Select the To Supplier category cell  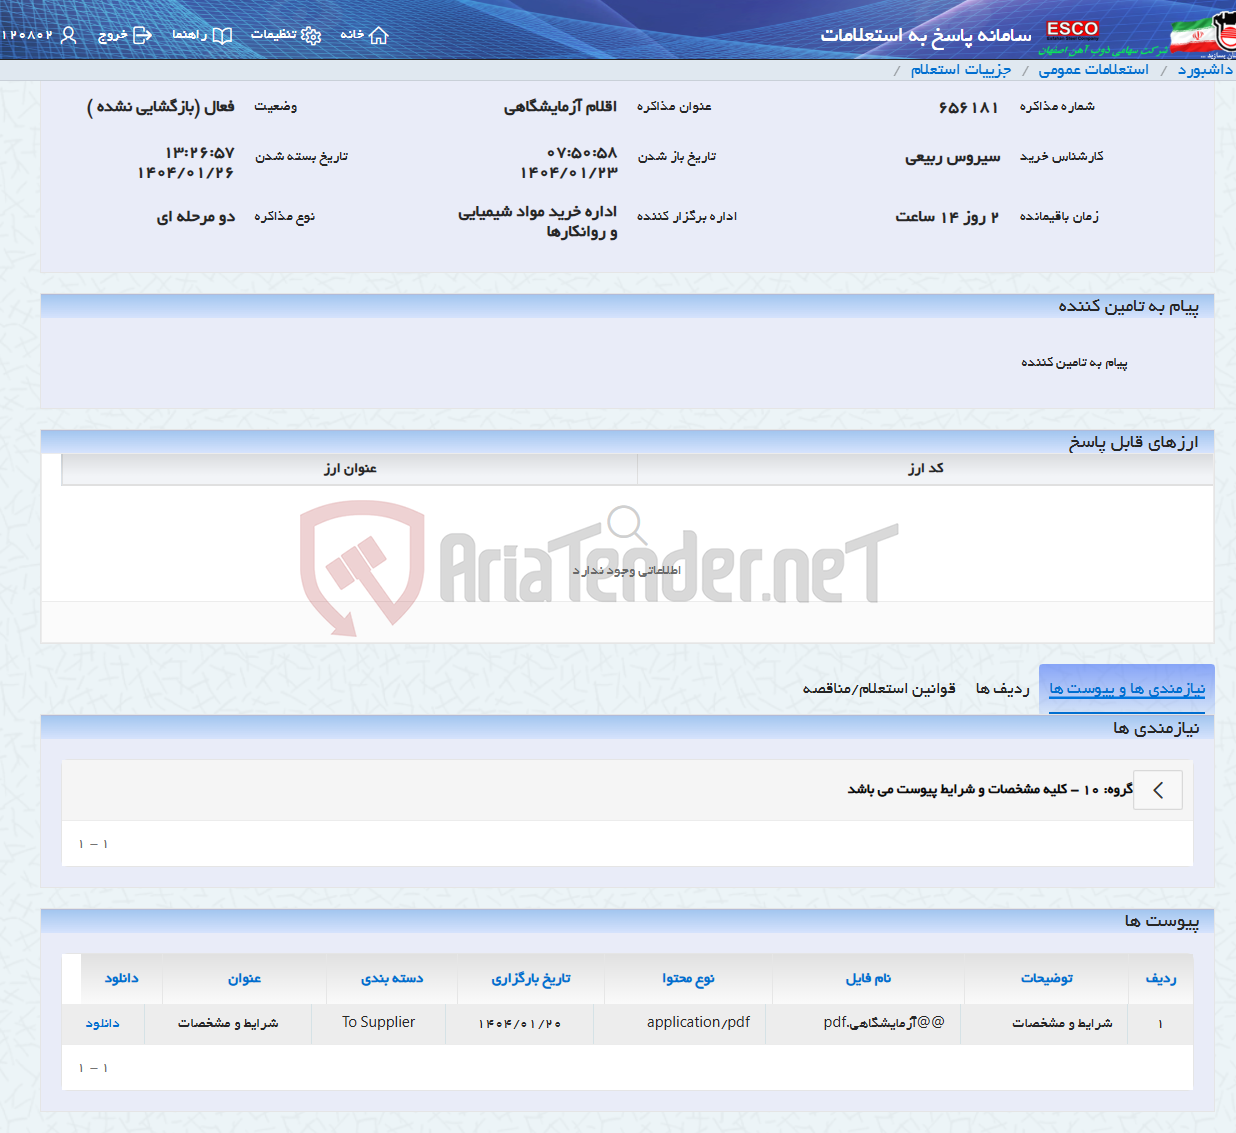coord(378,1023)
